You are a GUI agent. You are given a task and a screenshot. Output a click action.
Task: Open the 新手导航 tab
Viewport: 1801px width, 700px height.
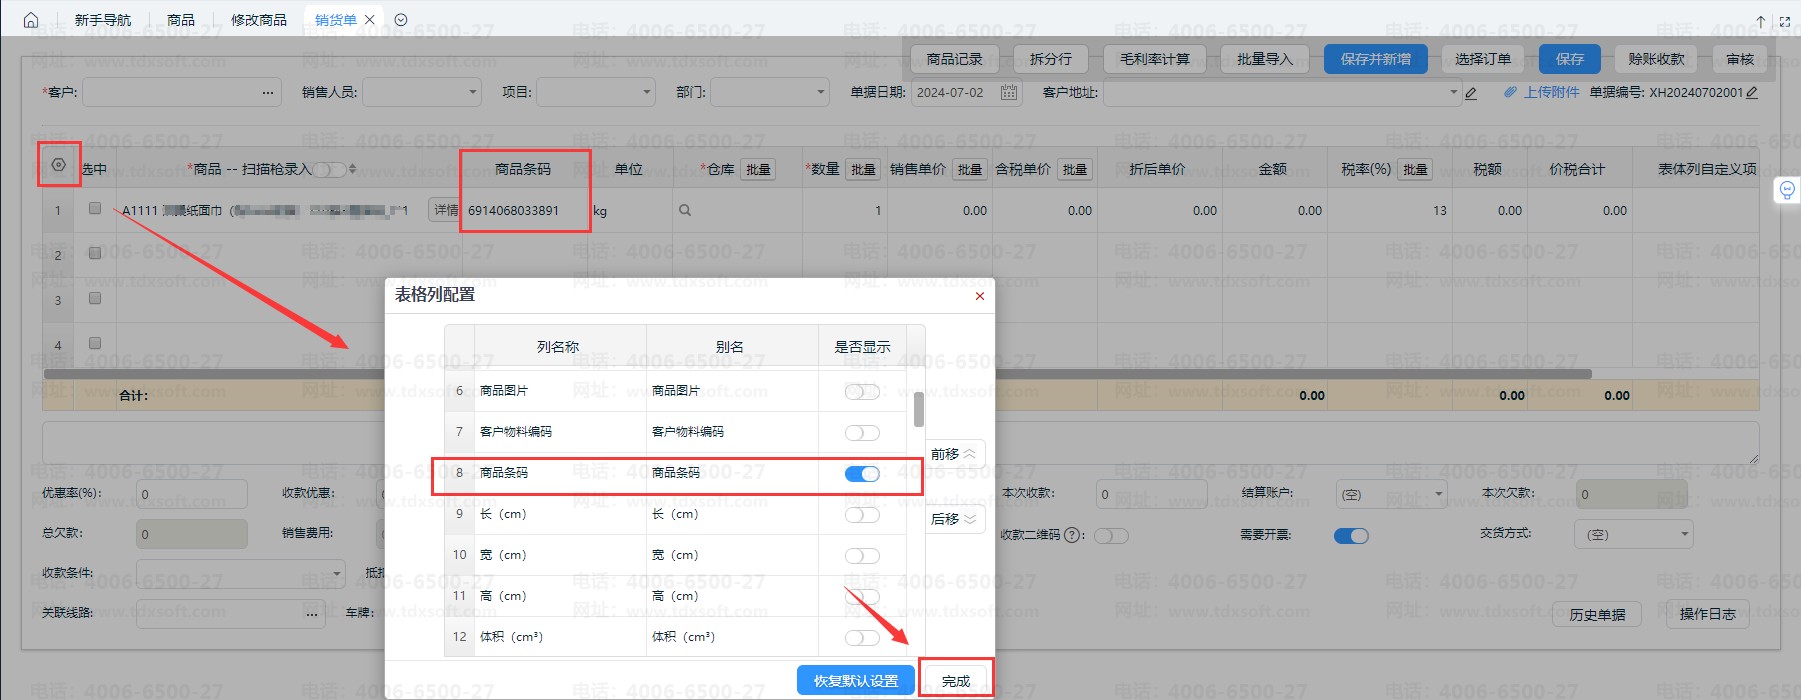103,20
